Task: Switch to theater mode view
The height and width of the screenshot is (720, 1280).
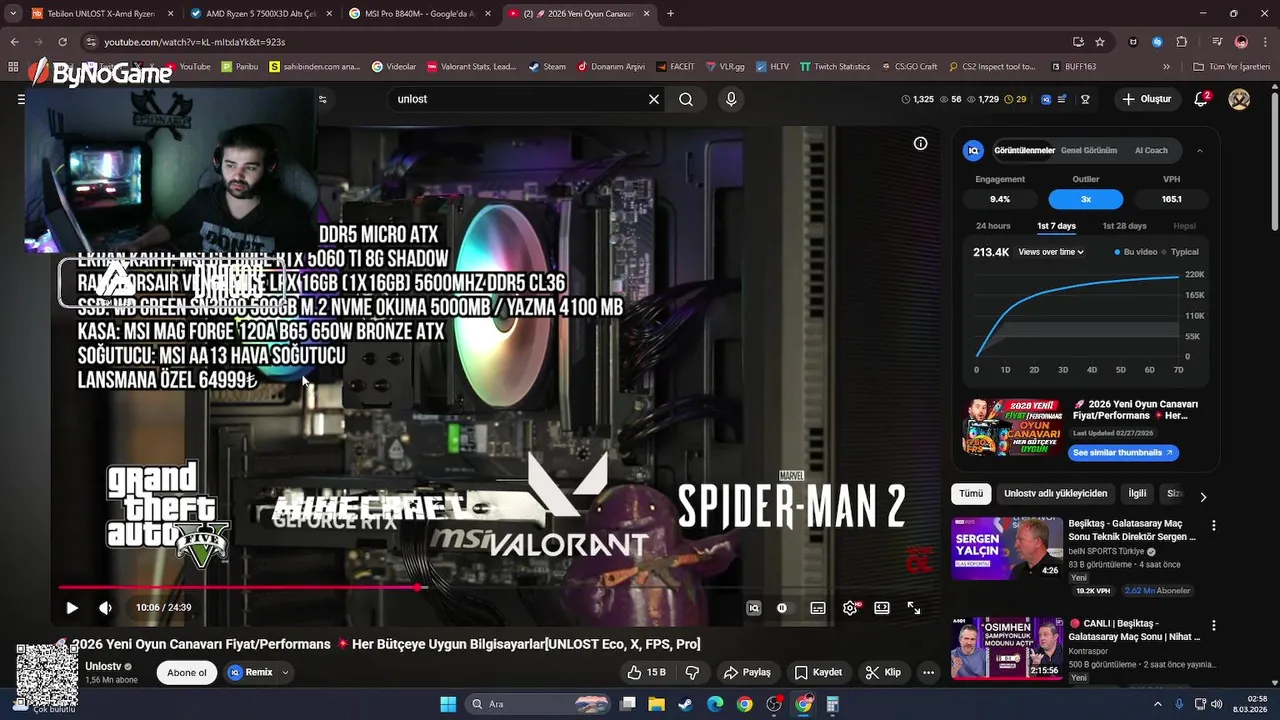Action: 882,608
